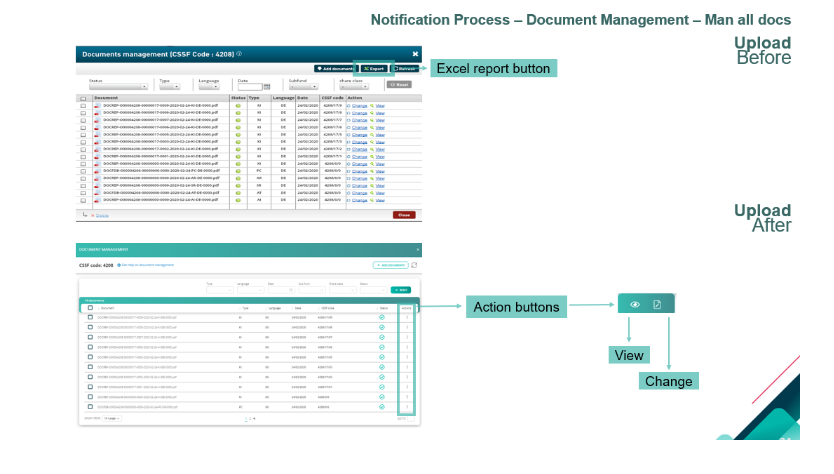Click Change link in old row 4208/17/9
834x474 pixels.
(360, 106)
